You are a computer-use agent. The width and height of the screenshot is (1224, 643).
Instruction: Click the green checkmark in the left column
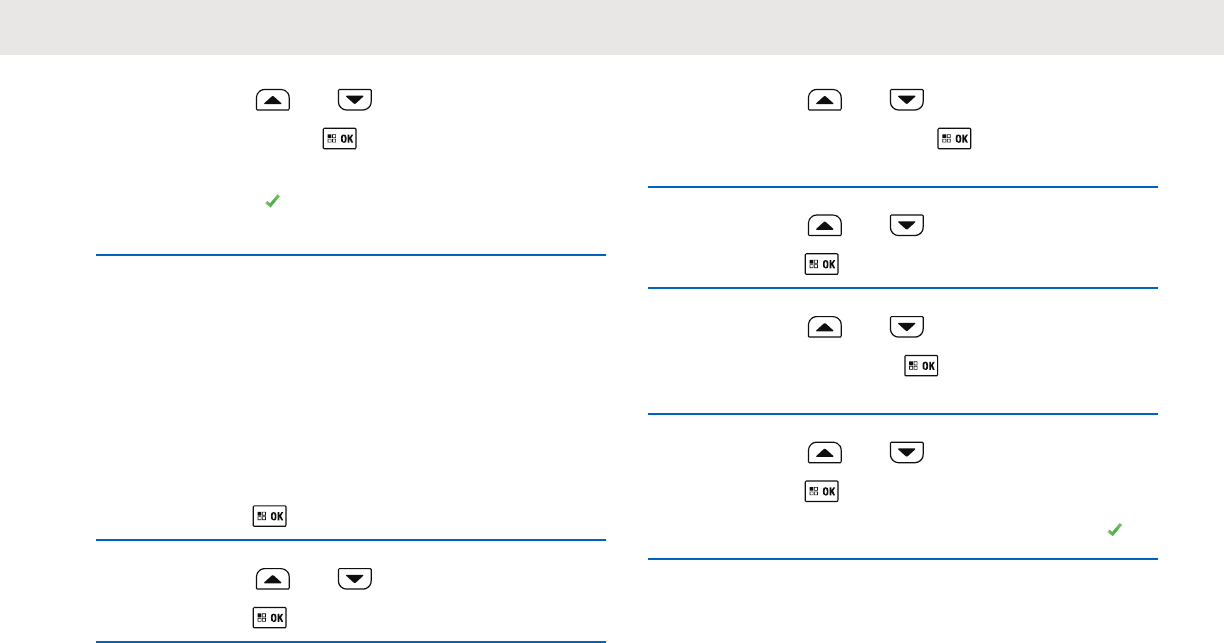[270, 202]
